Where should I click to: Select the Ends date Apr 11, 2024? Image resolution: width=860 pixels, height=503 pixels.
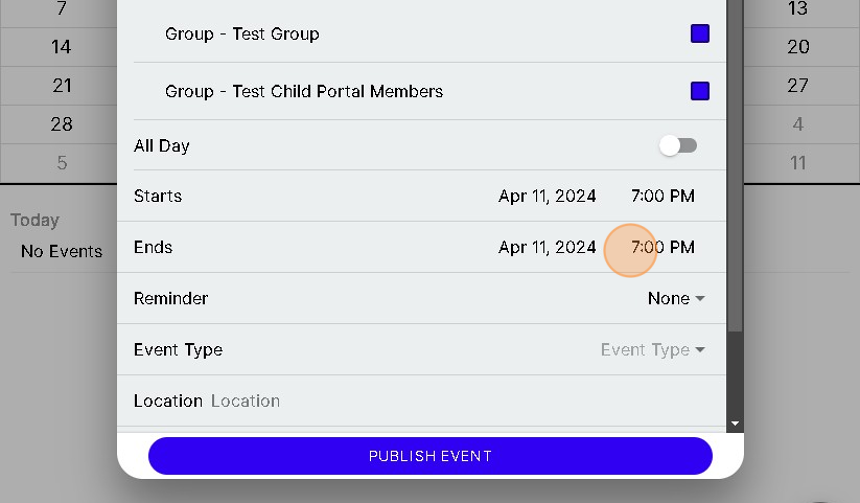[x=547, y=247]
